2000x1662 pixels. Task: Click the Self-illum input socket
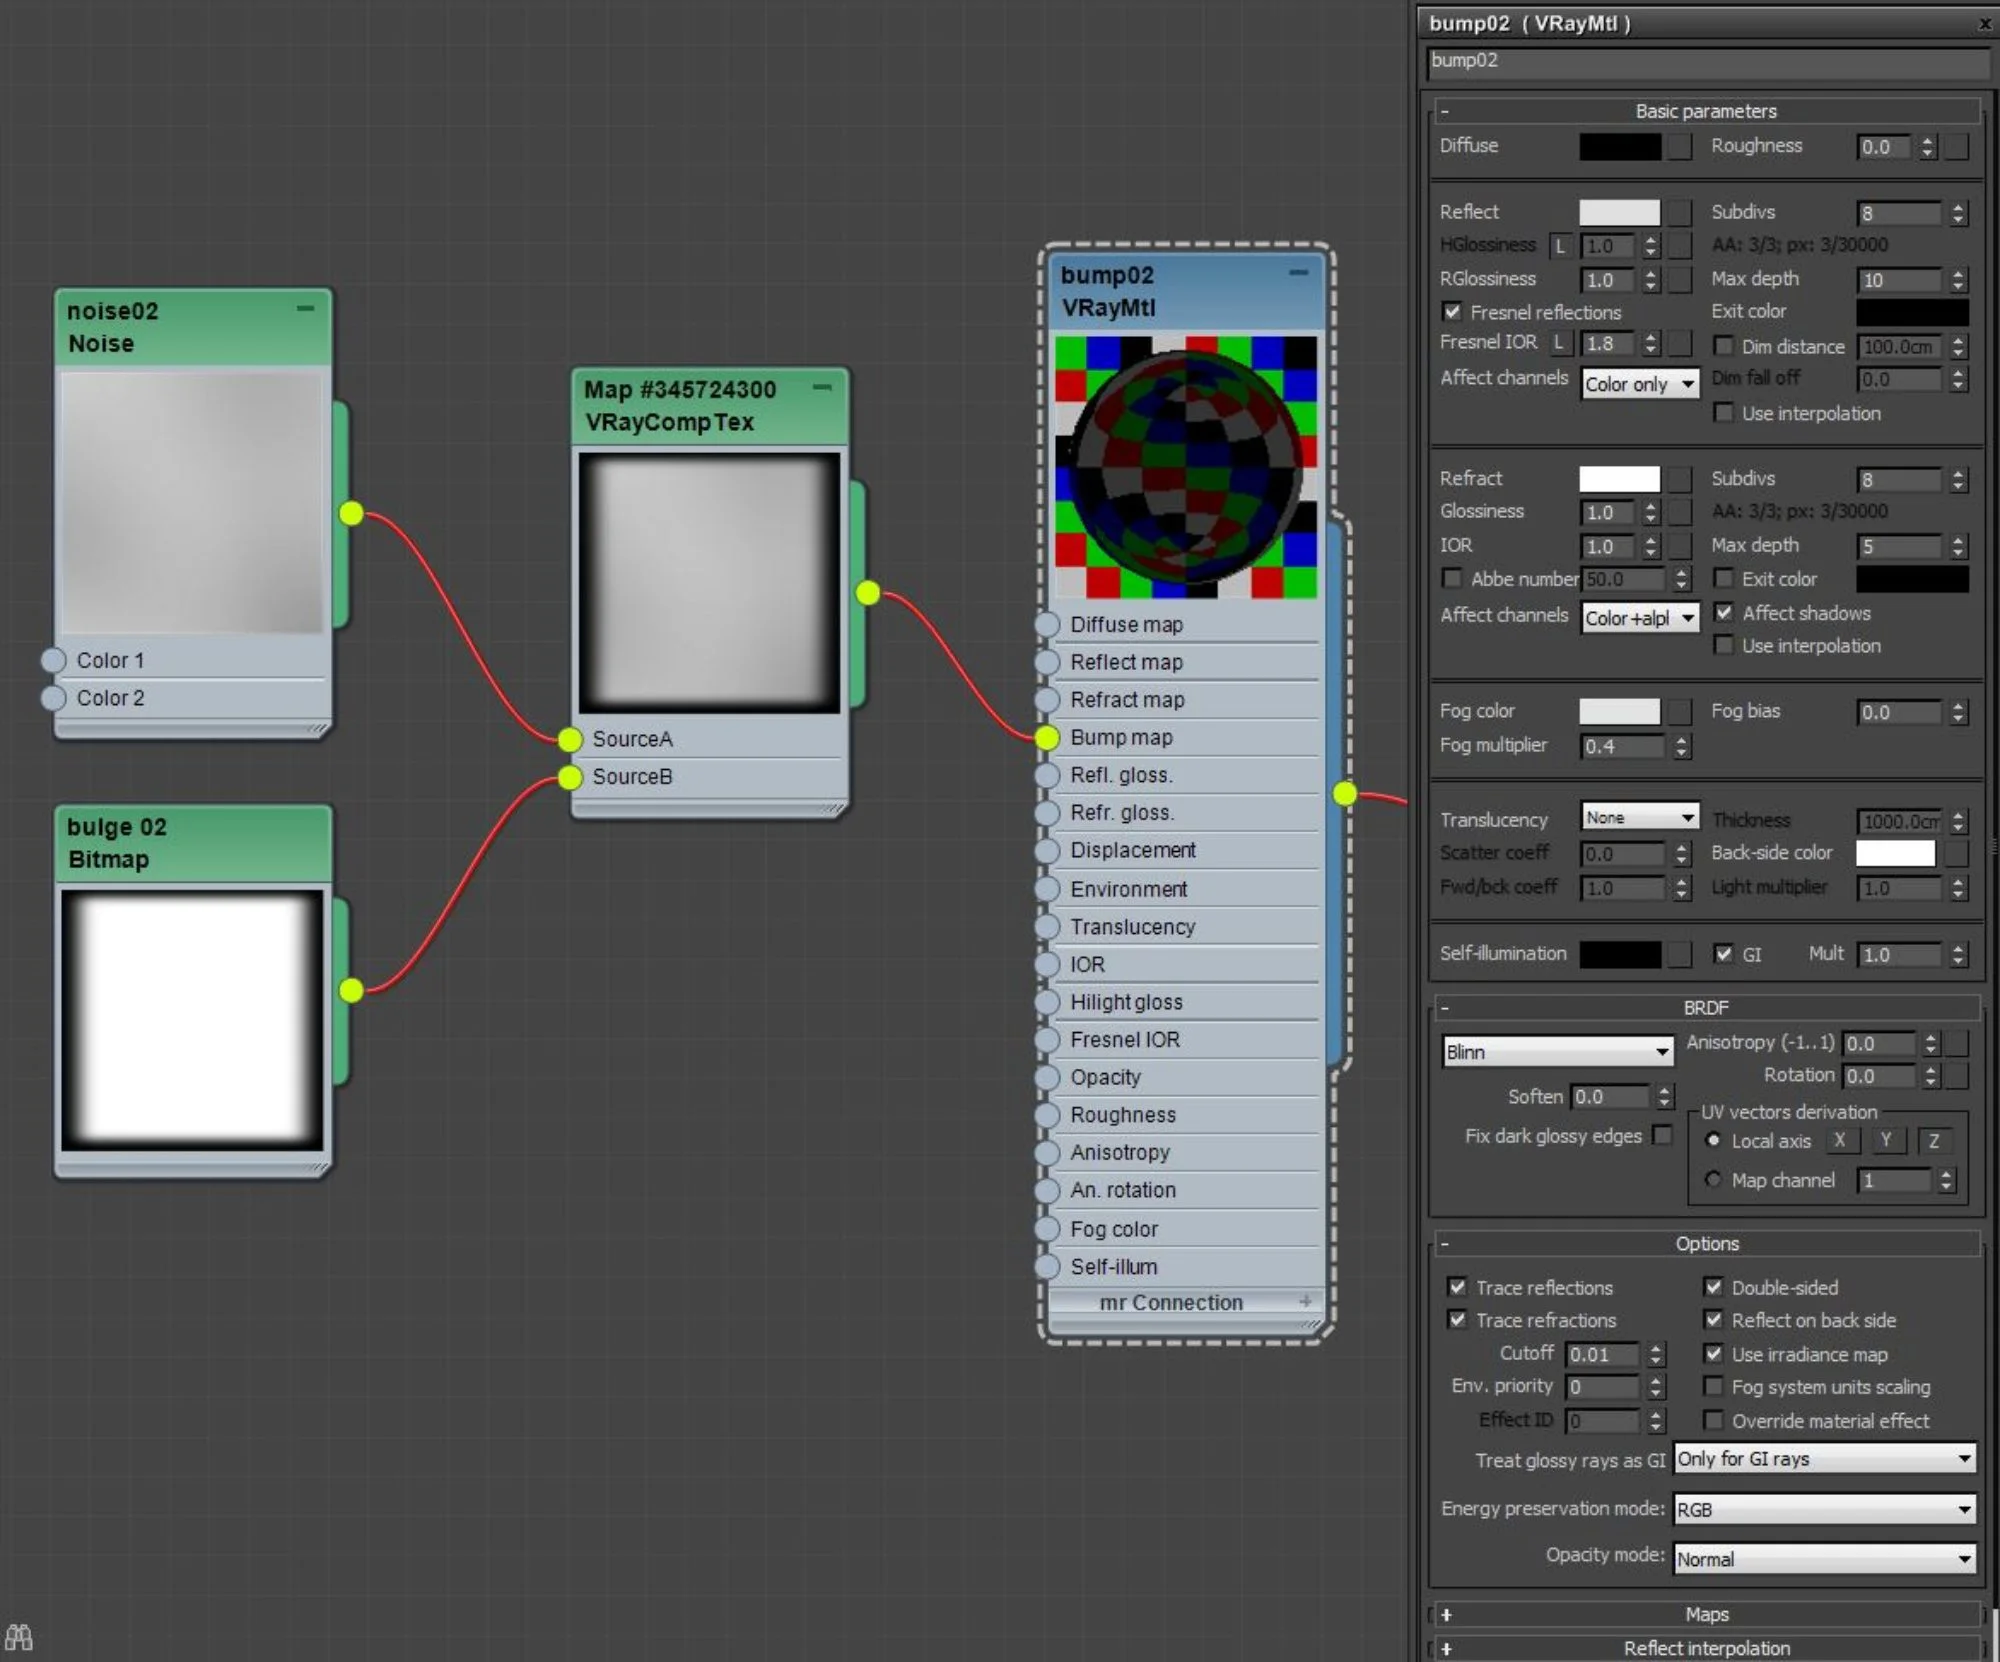coord(1047,1267)
